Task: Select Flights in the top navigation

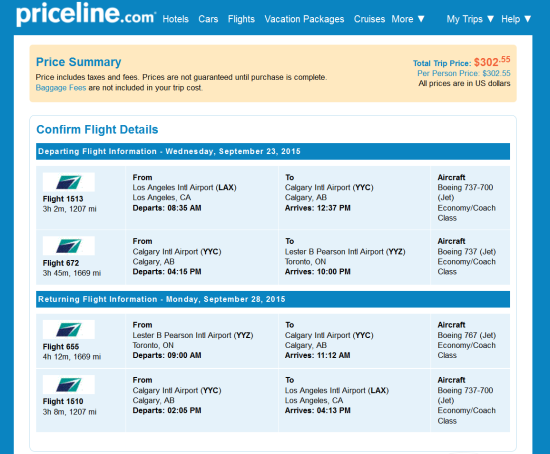Action: (241, 19)
